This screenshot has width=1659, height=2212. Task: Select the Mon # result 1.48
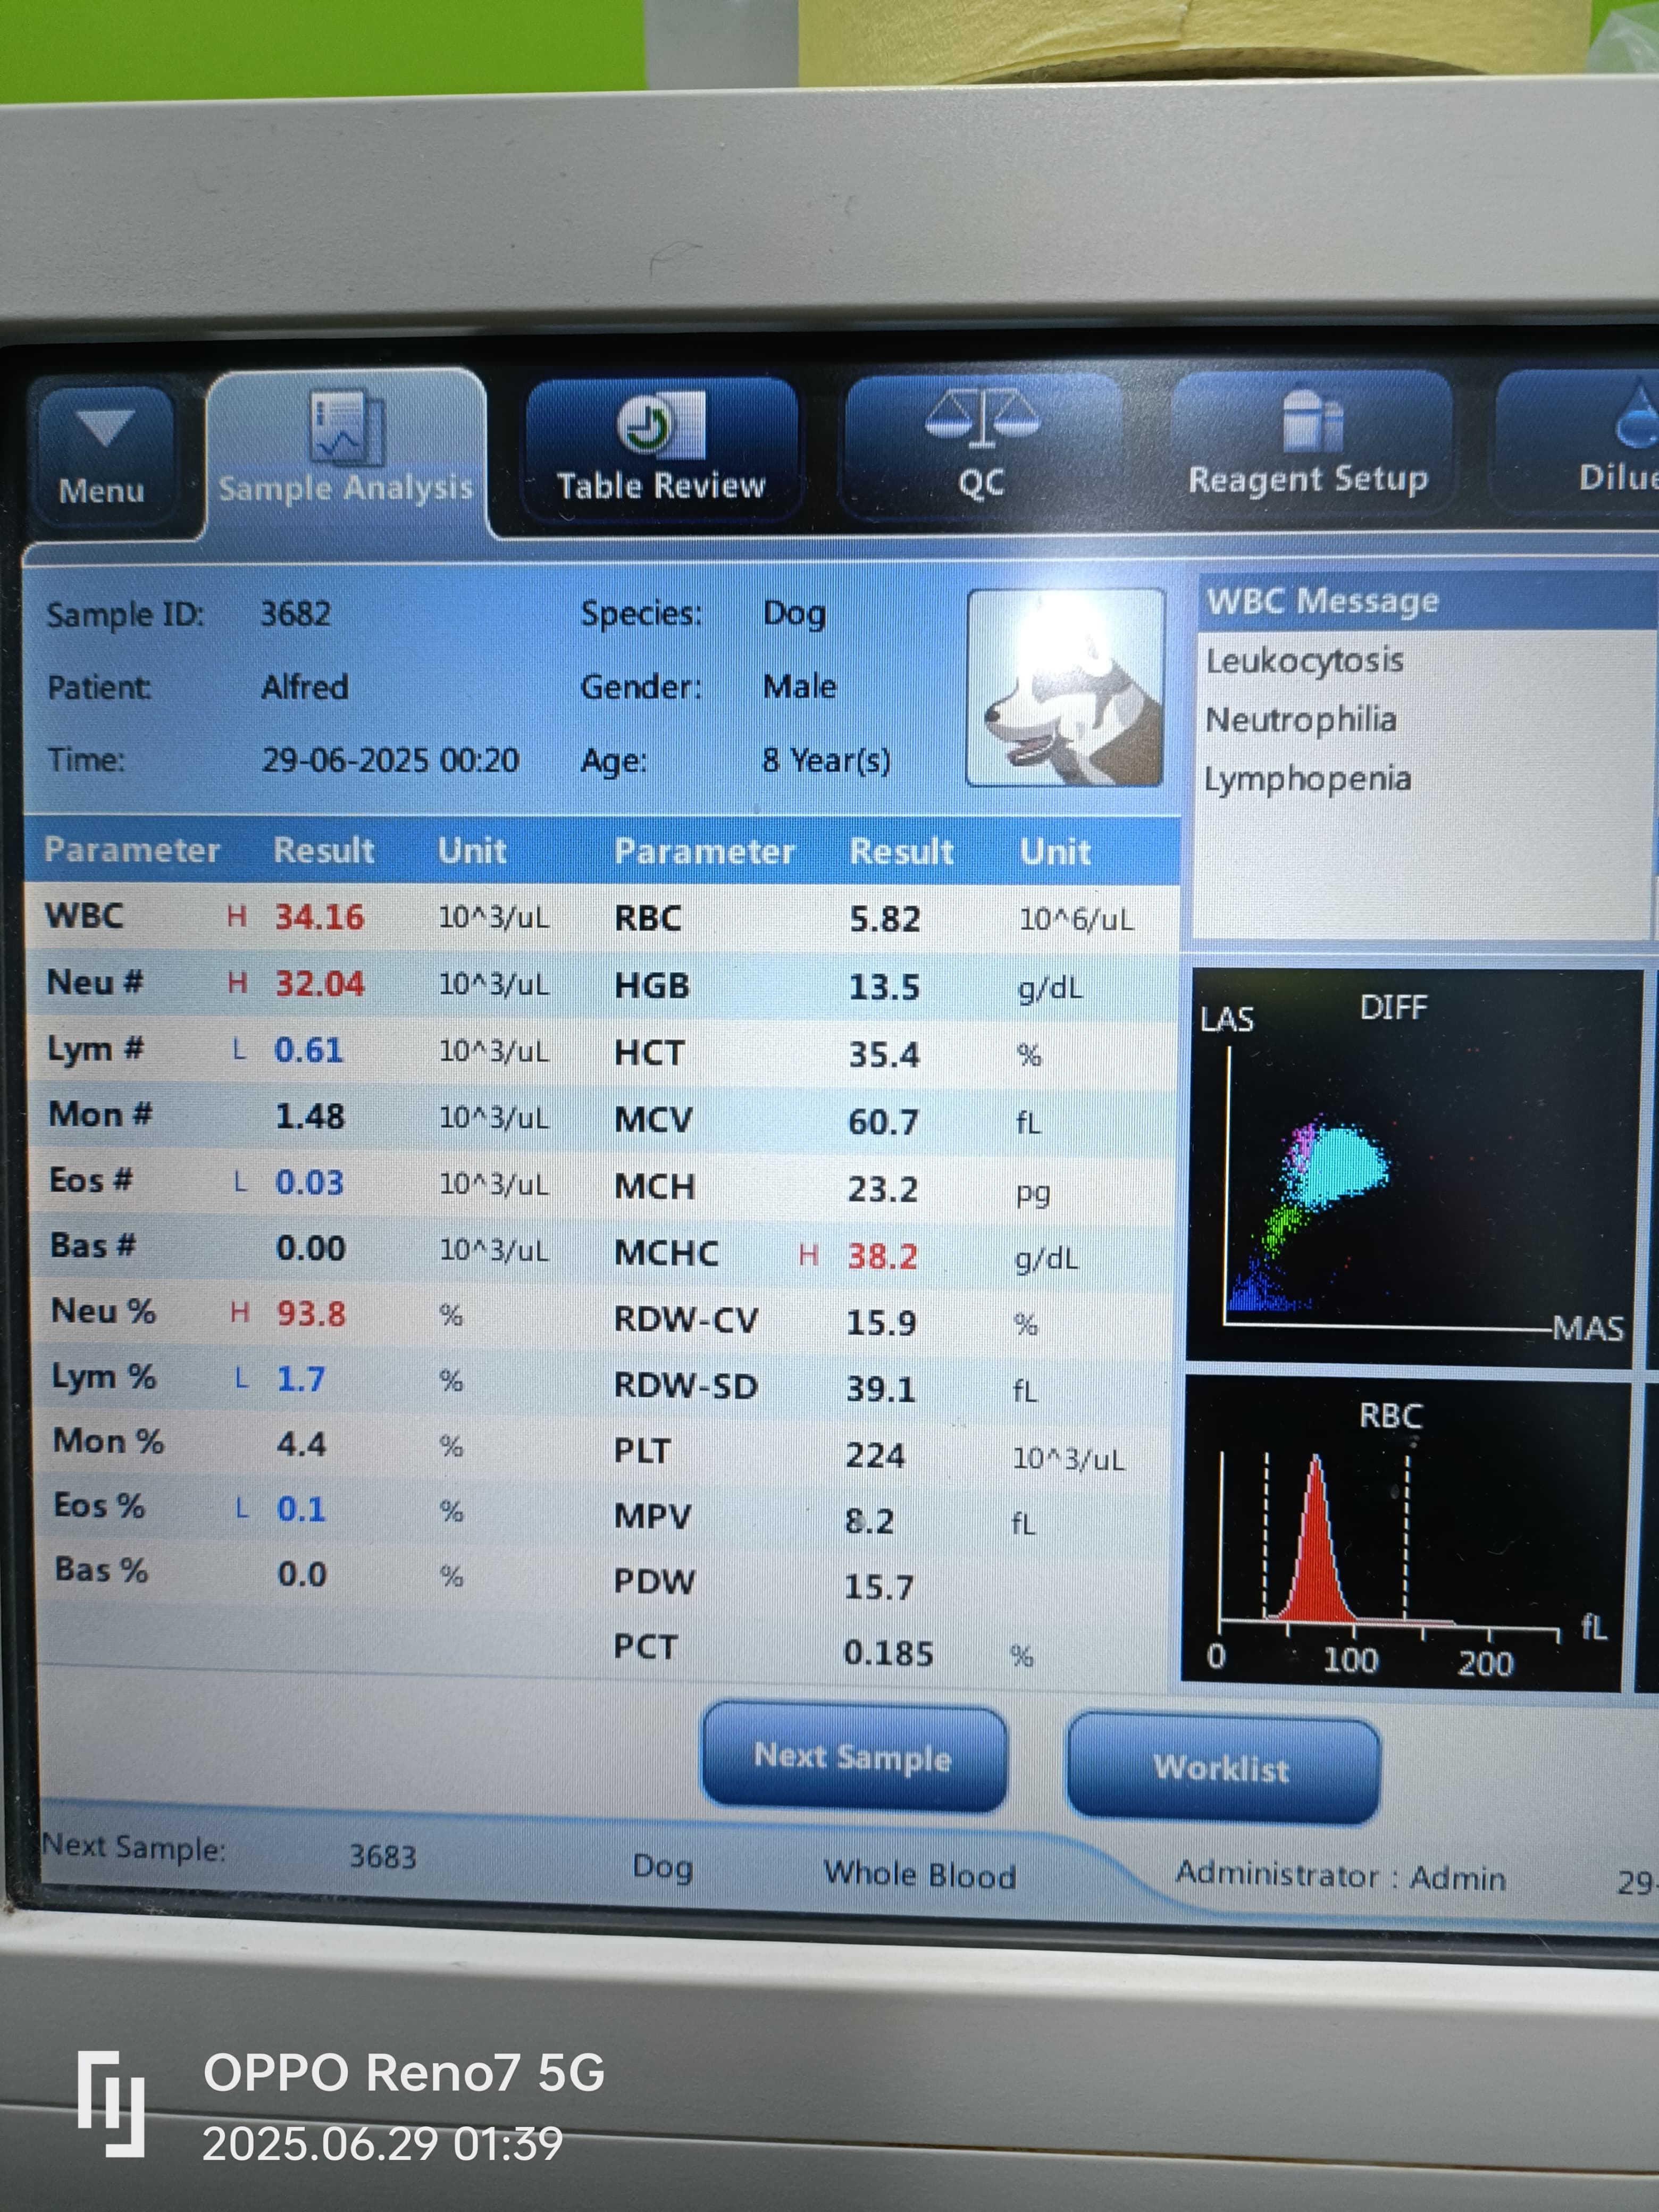(310, 1116)
